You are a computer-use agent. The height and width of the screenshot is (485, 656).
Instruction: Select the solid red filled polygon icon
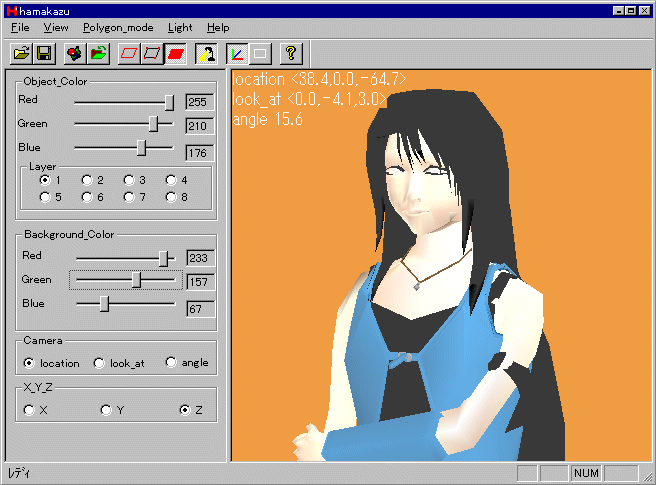click(x=175, y=54)
